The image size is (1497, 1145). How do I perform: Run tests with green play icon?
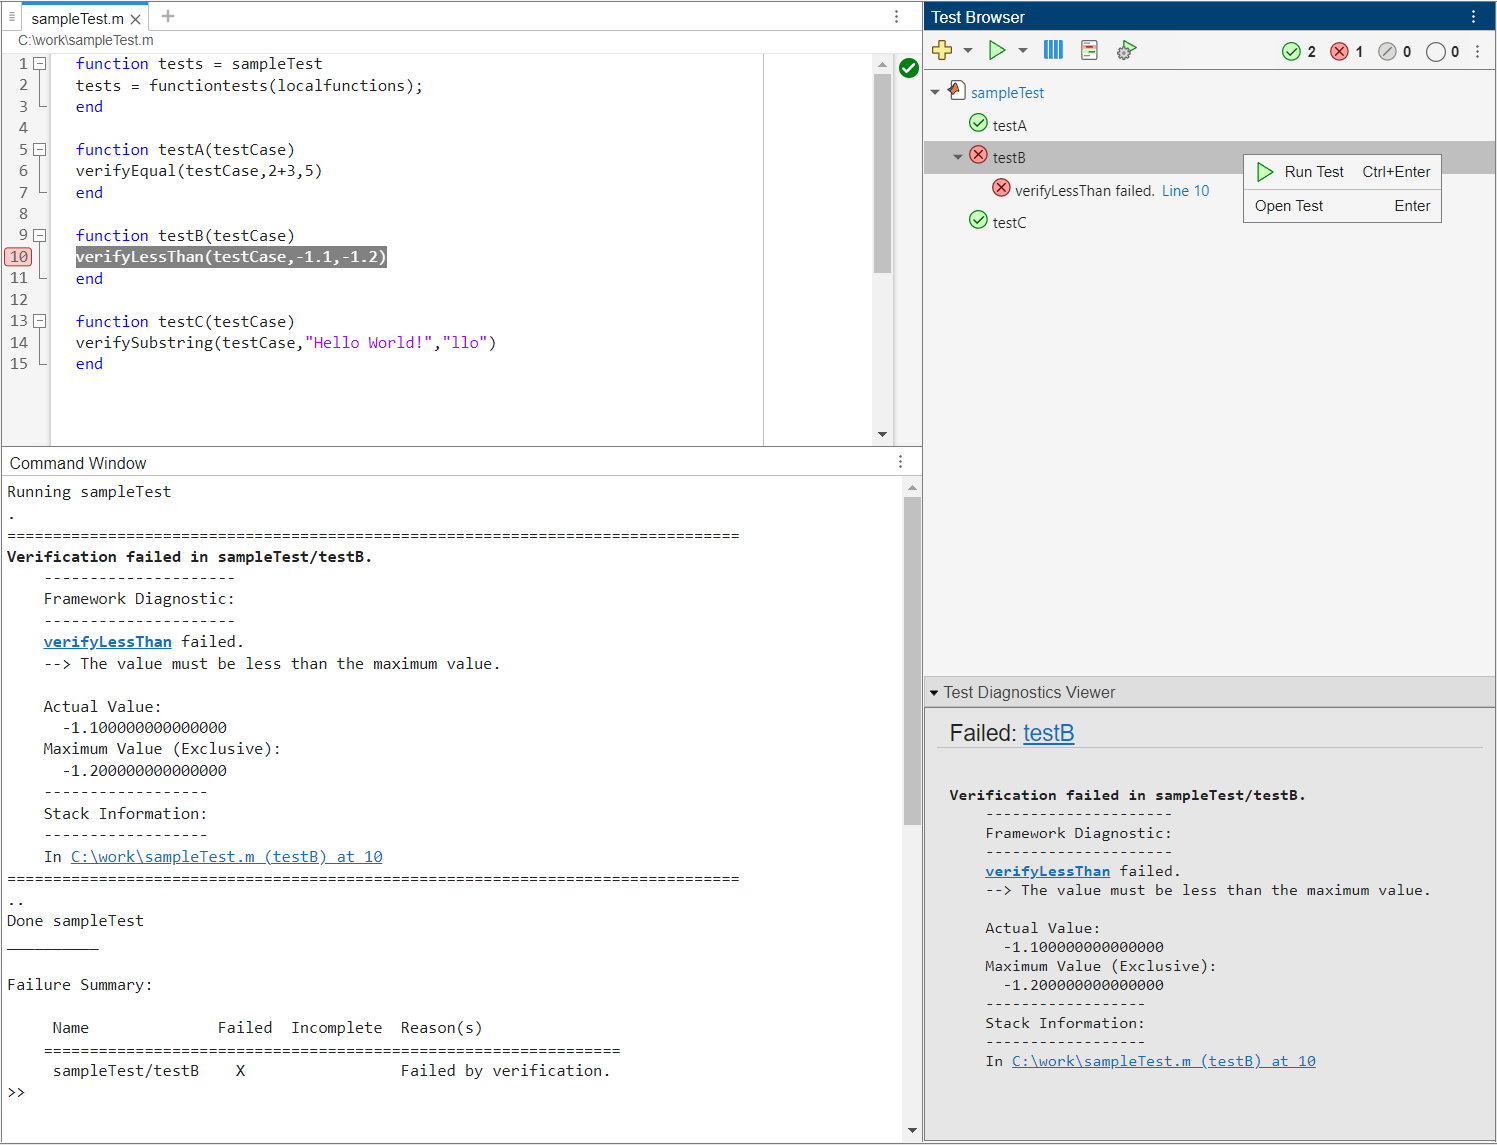(x=997, y=50)
